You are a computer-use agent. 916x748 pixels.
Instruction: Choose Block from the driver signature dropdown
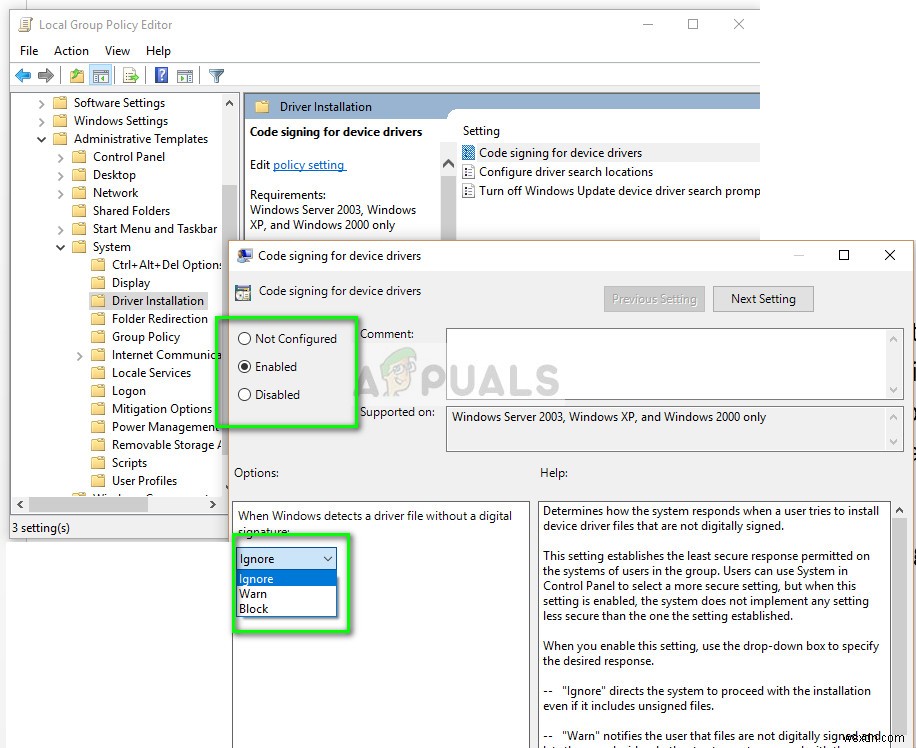[x=256, y=608]
